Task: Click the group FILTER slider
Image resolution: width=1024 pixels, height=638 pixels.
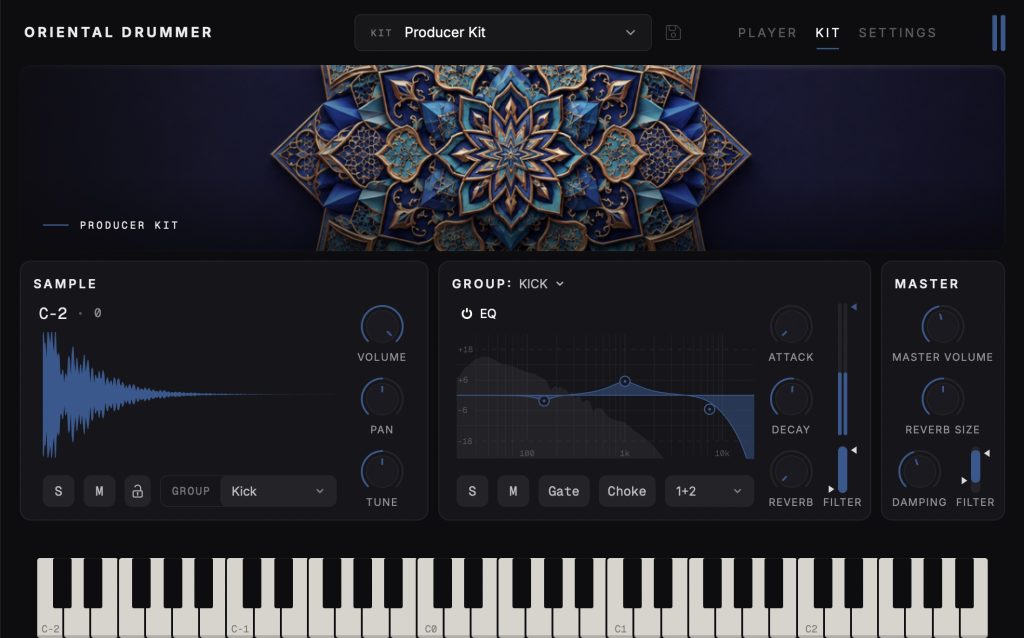Action: [x=842, y=470]
